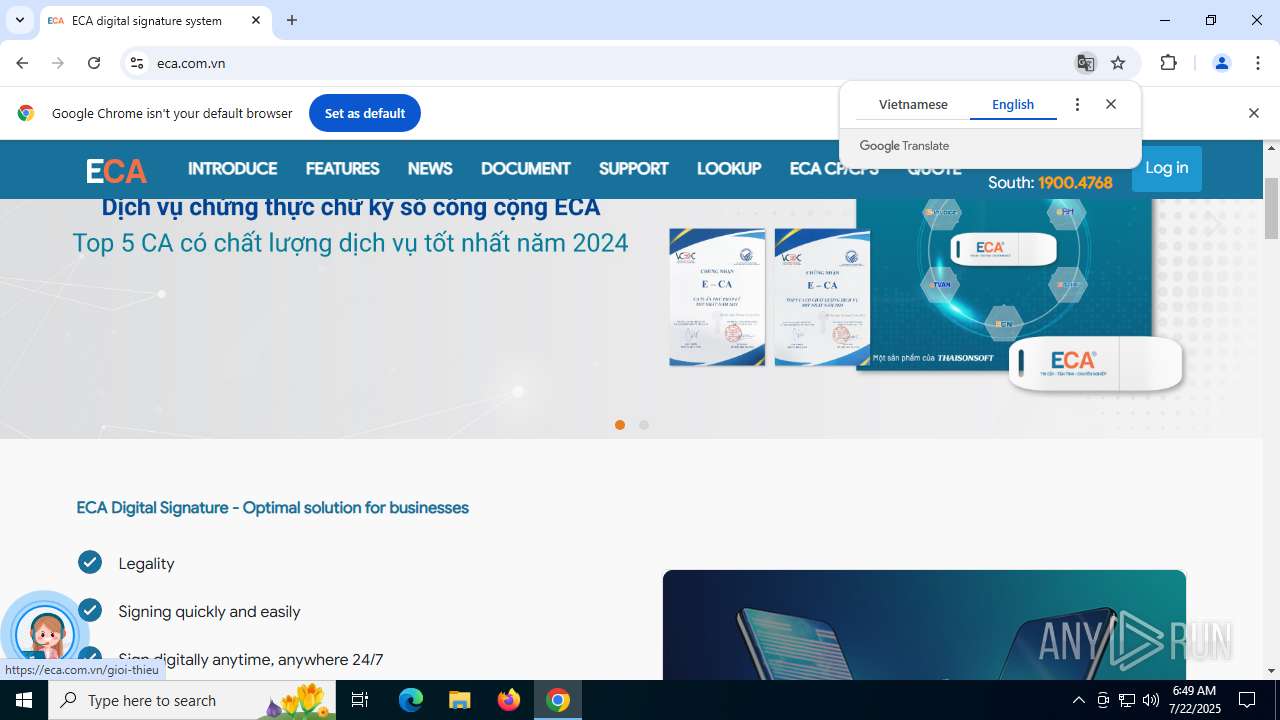Click the address bar showing eca.com.vn
The width and height of the screenshot is (1280, 720).
(600, 63)
